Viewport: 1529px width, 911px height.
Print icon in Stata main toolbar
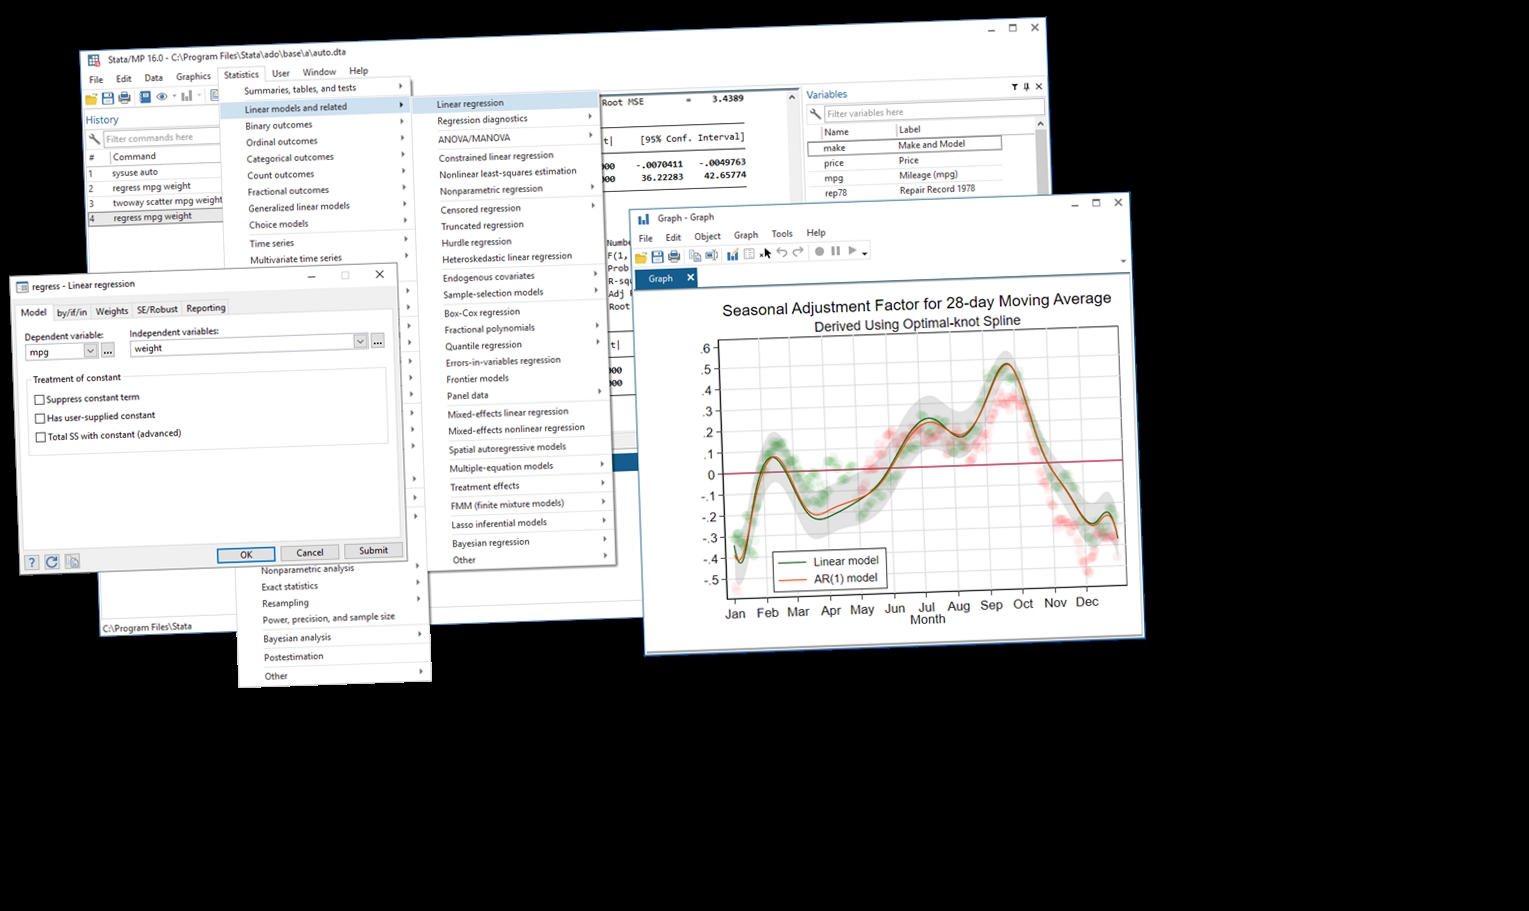click(124, 97)
